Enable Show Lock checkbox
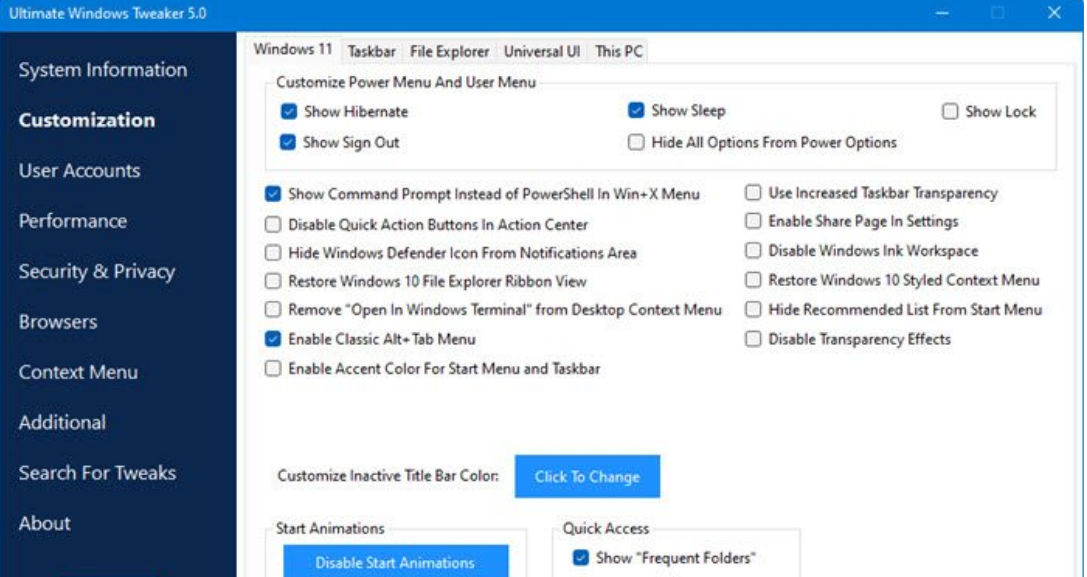This screenshot has width=1087, height=577. click(x=950, y=112)
